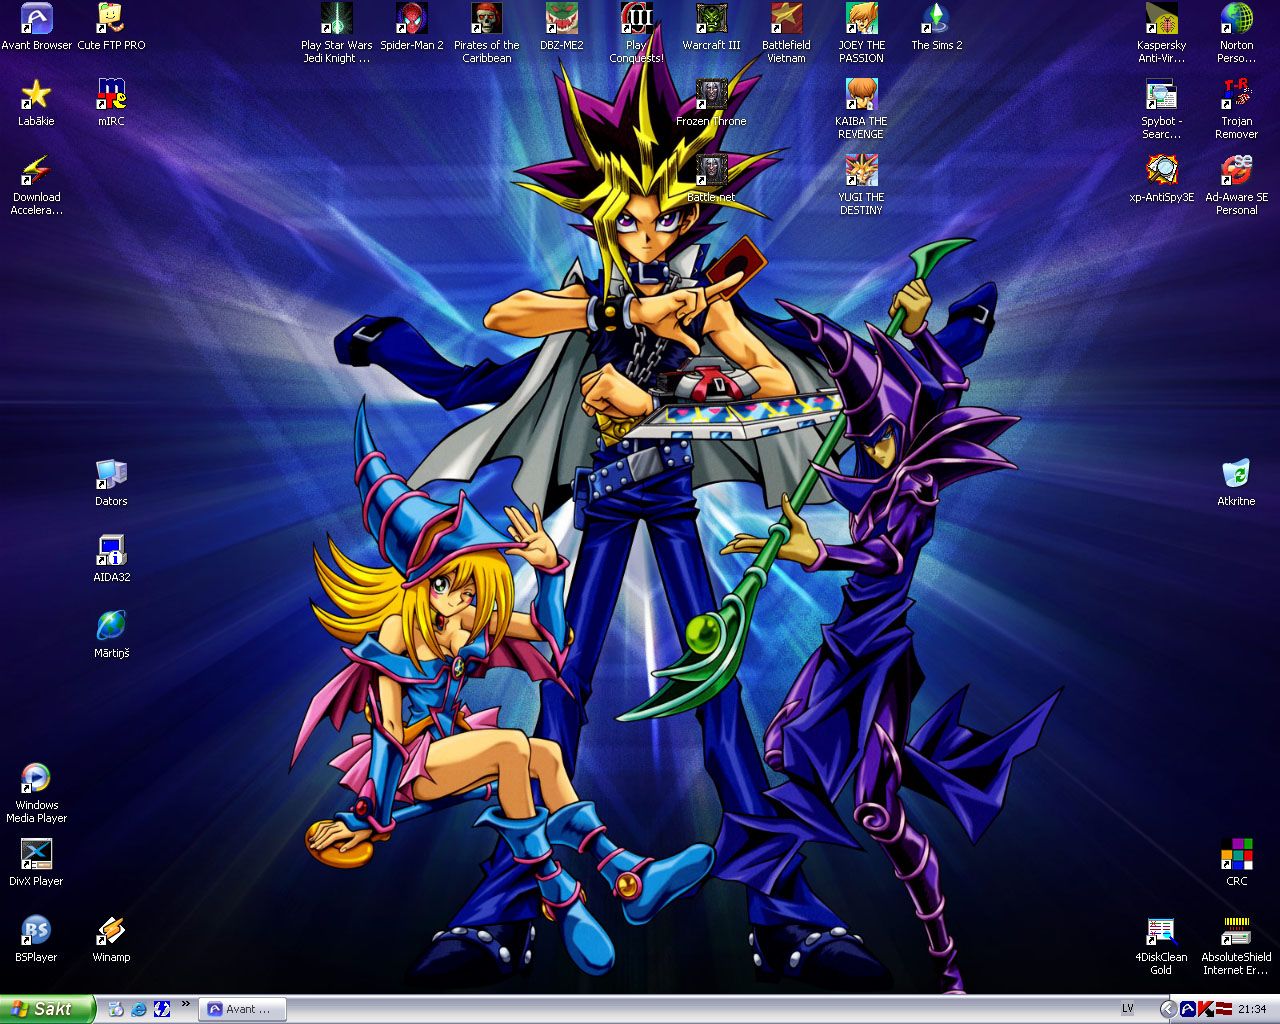Select the Spybot Search icon
The height and width of the screenshot is (1024, 1280).
tap(1162, 110)
